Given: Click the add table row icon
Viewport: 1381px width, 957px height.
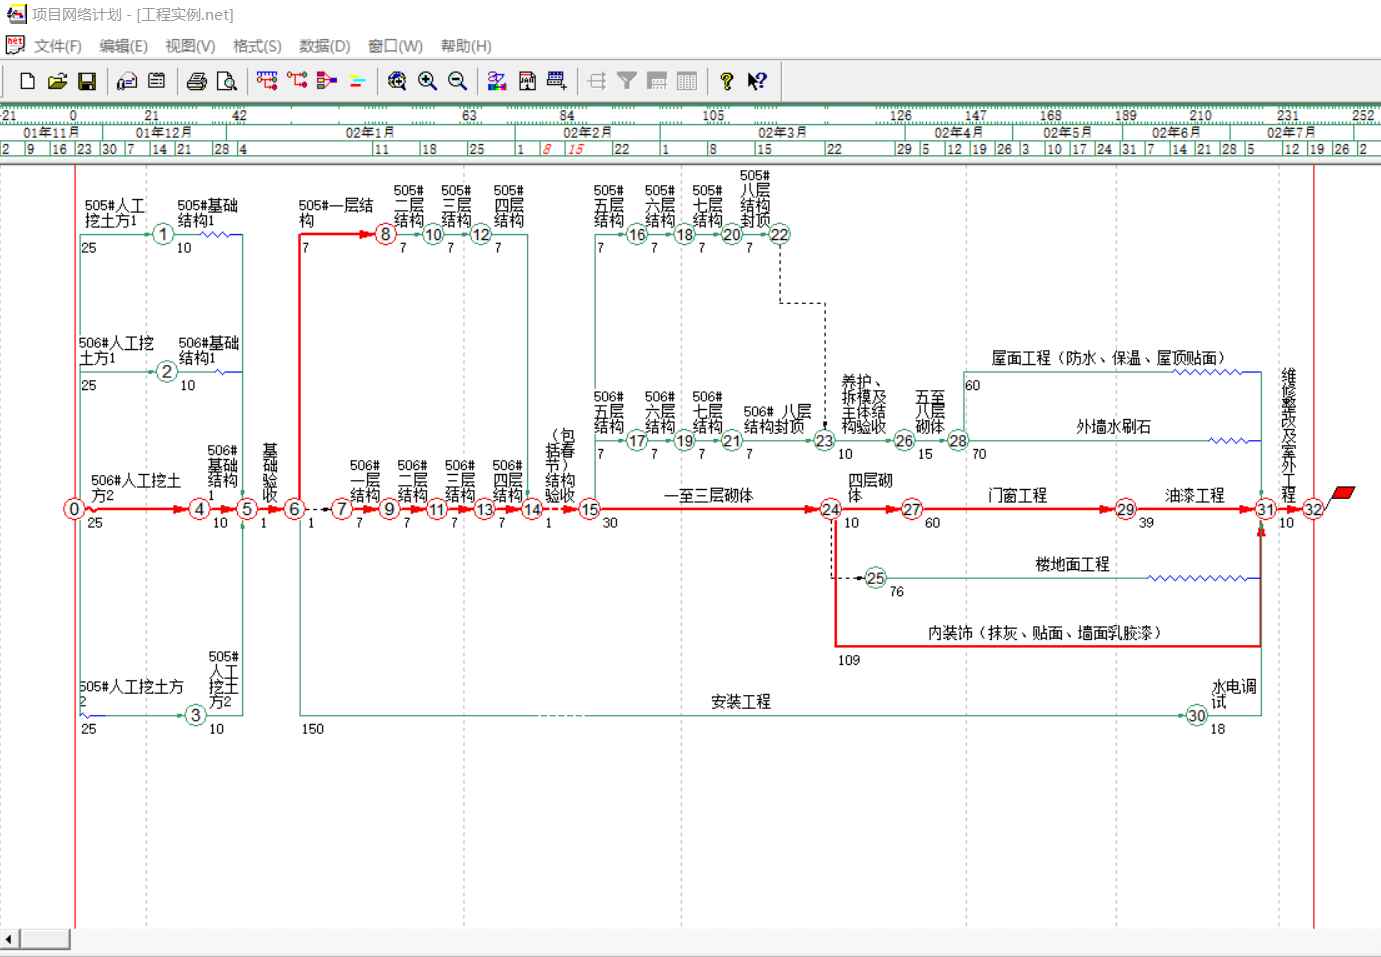Looking at the screenshot, I should click(x=557, y=81).
